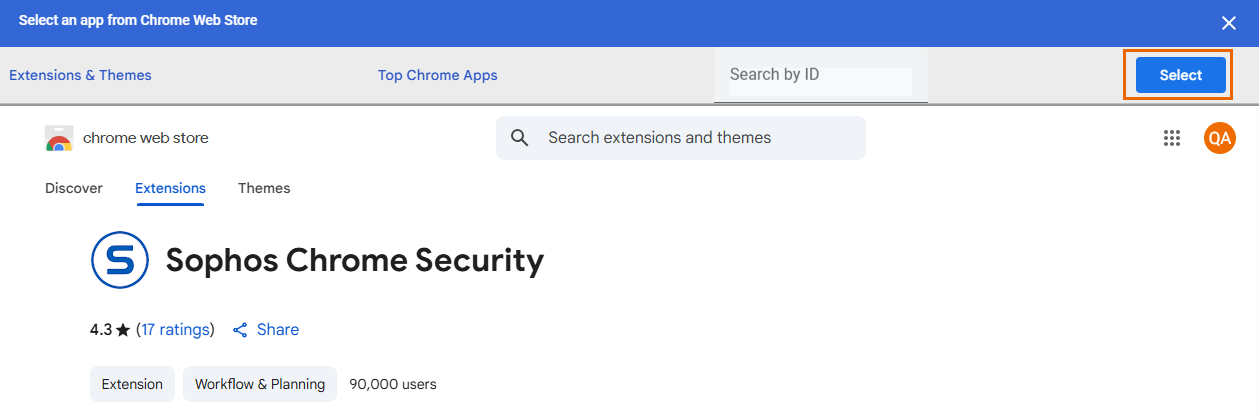Click the magnifier search icon
Image resolution: width=1259 pixels, height=419 pixels.
[519, 138]
